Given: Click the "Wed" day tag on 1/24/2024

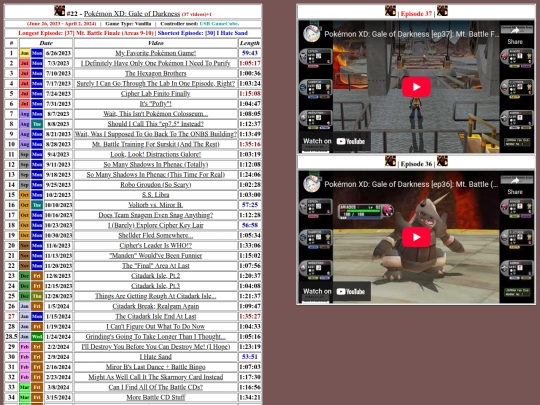Looking at the screenshot, I should [37, 336].
